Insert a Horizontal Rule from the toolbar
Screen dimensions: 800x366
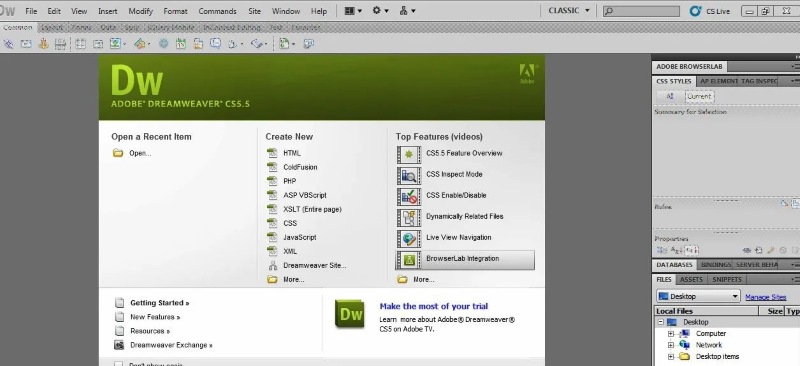[61, 44]
